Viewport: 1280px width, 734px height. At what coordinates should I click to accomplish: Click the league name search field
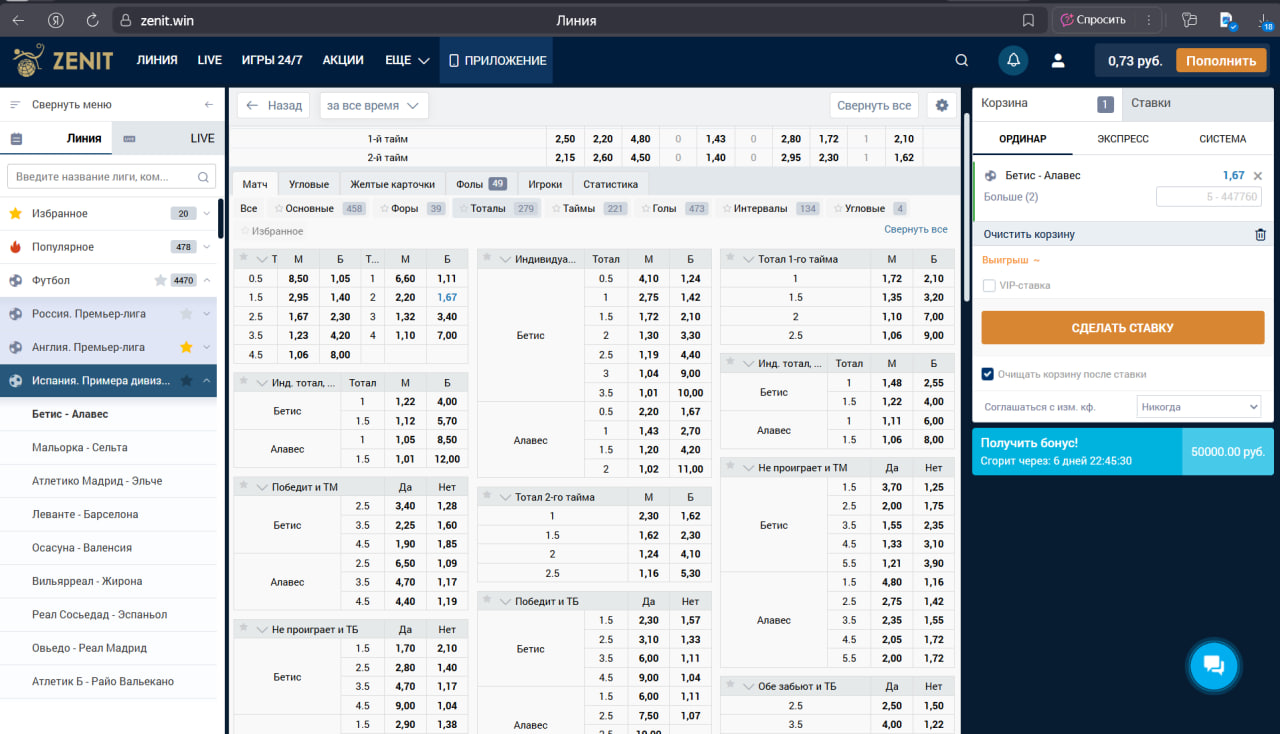[112, 177]
